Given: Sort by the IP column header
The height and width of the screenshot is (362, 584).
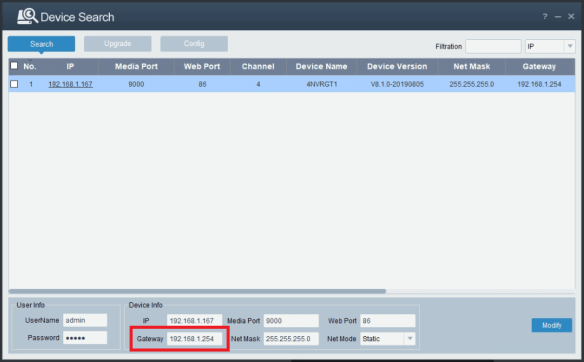Looking at the screenshot, I should (70, 67).
